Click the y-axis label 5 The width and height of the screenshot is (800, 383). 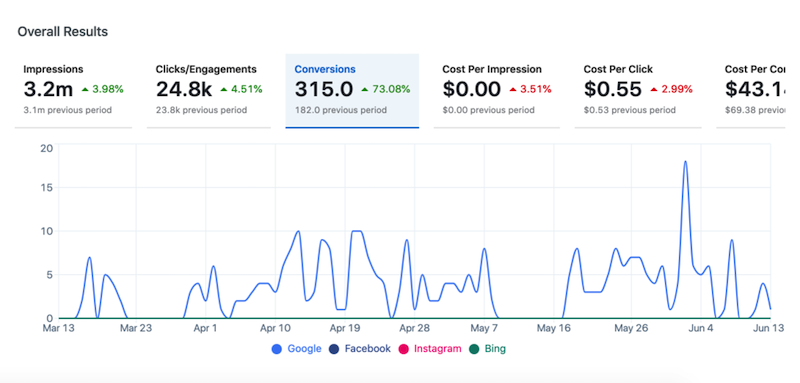[x=49, y=275]
